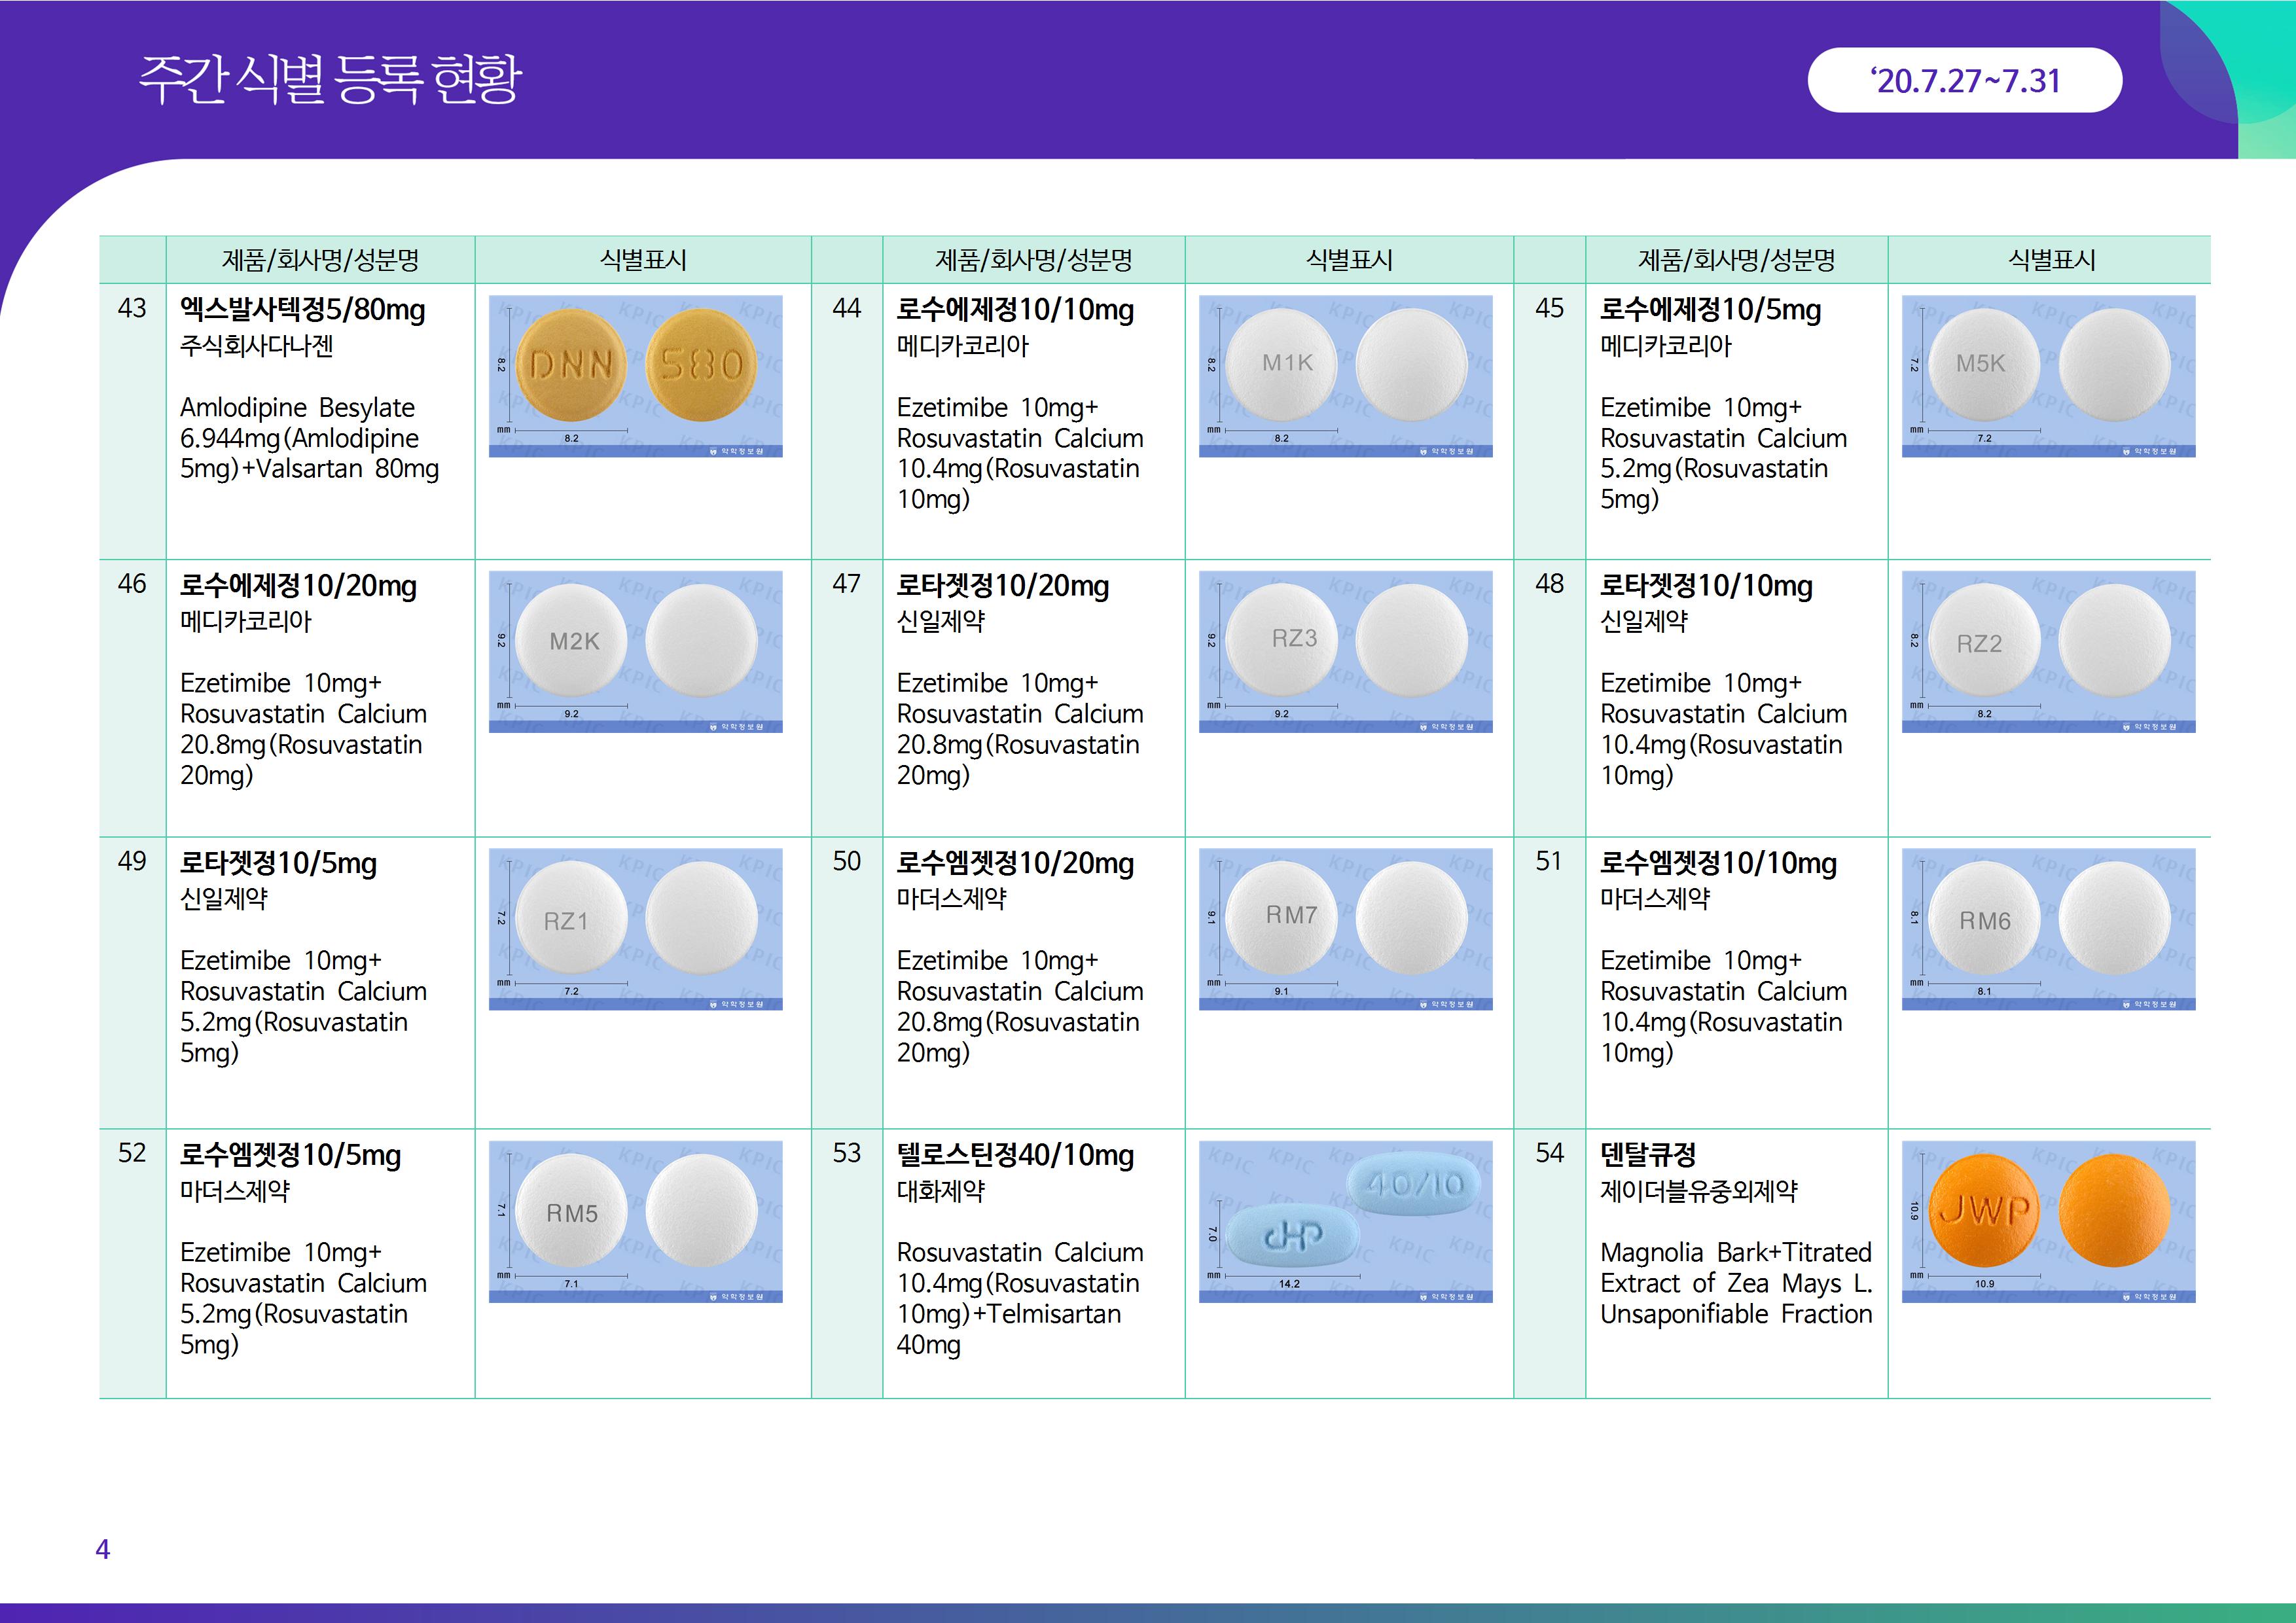Click the 주간 식별 등록 현황 title
The image size is (2296, 1623).
coord(330,80)
